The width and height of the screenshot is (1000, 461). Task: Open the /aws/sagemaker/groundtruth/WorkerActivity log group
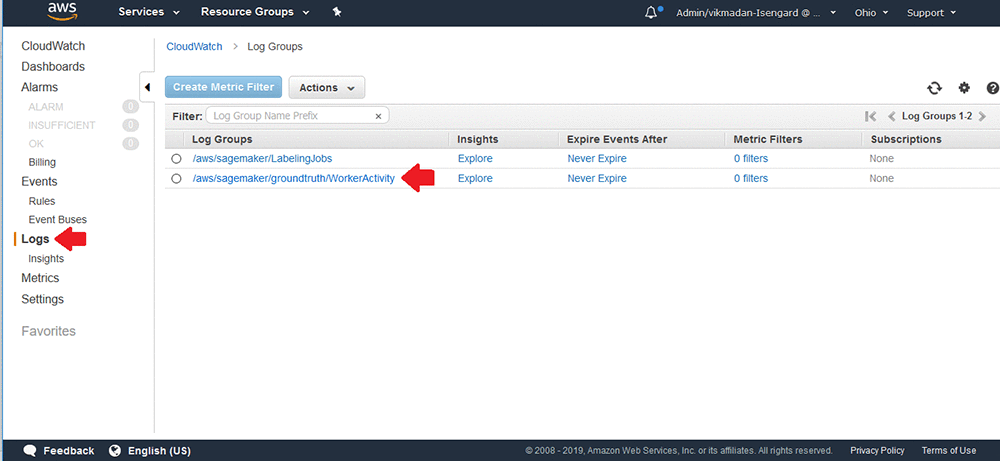293,179
